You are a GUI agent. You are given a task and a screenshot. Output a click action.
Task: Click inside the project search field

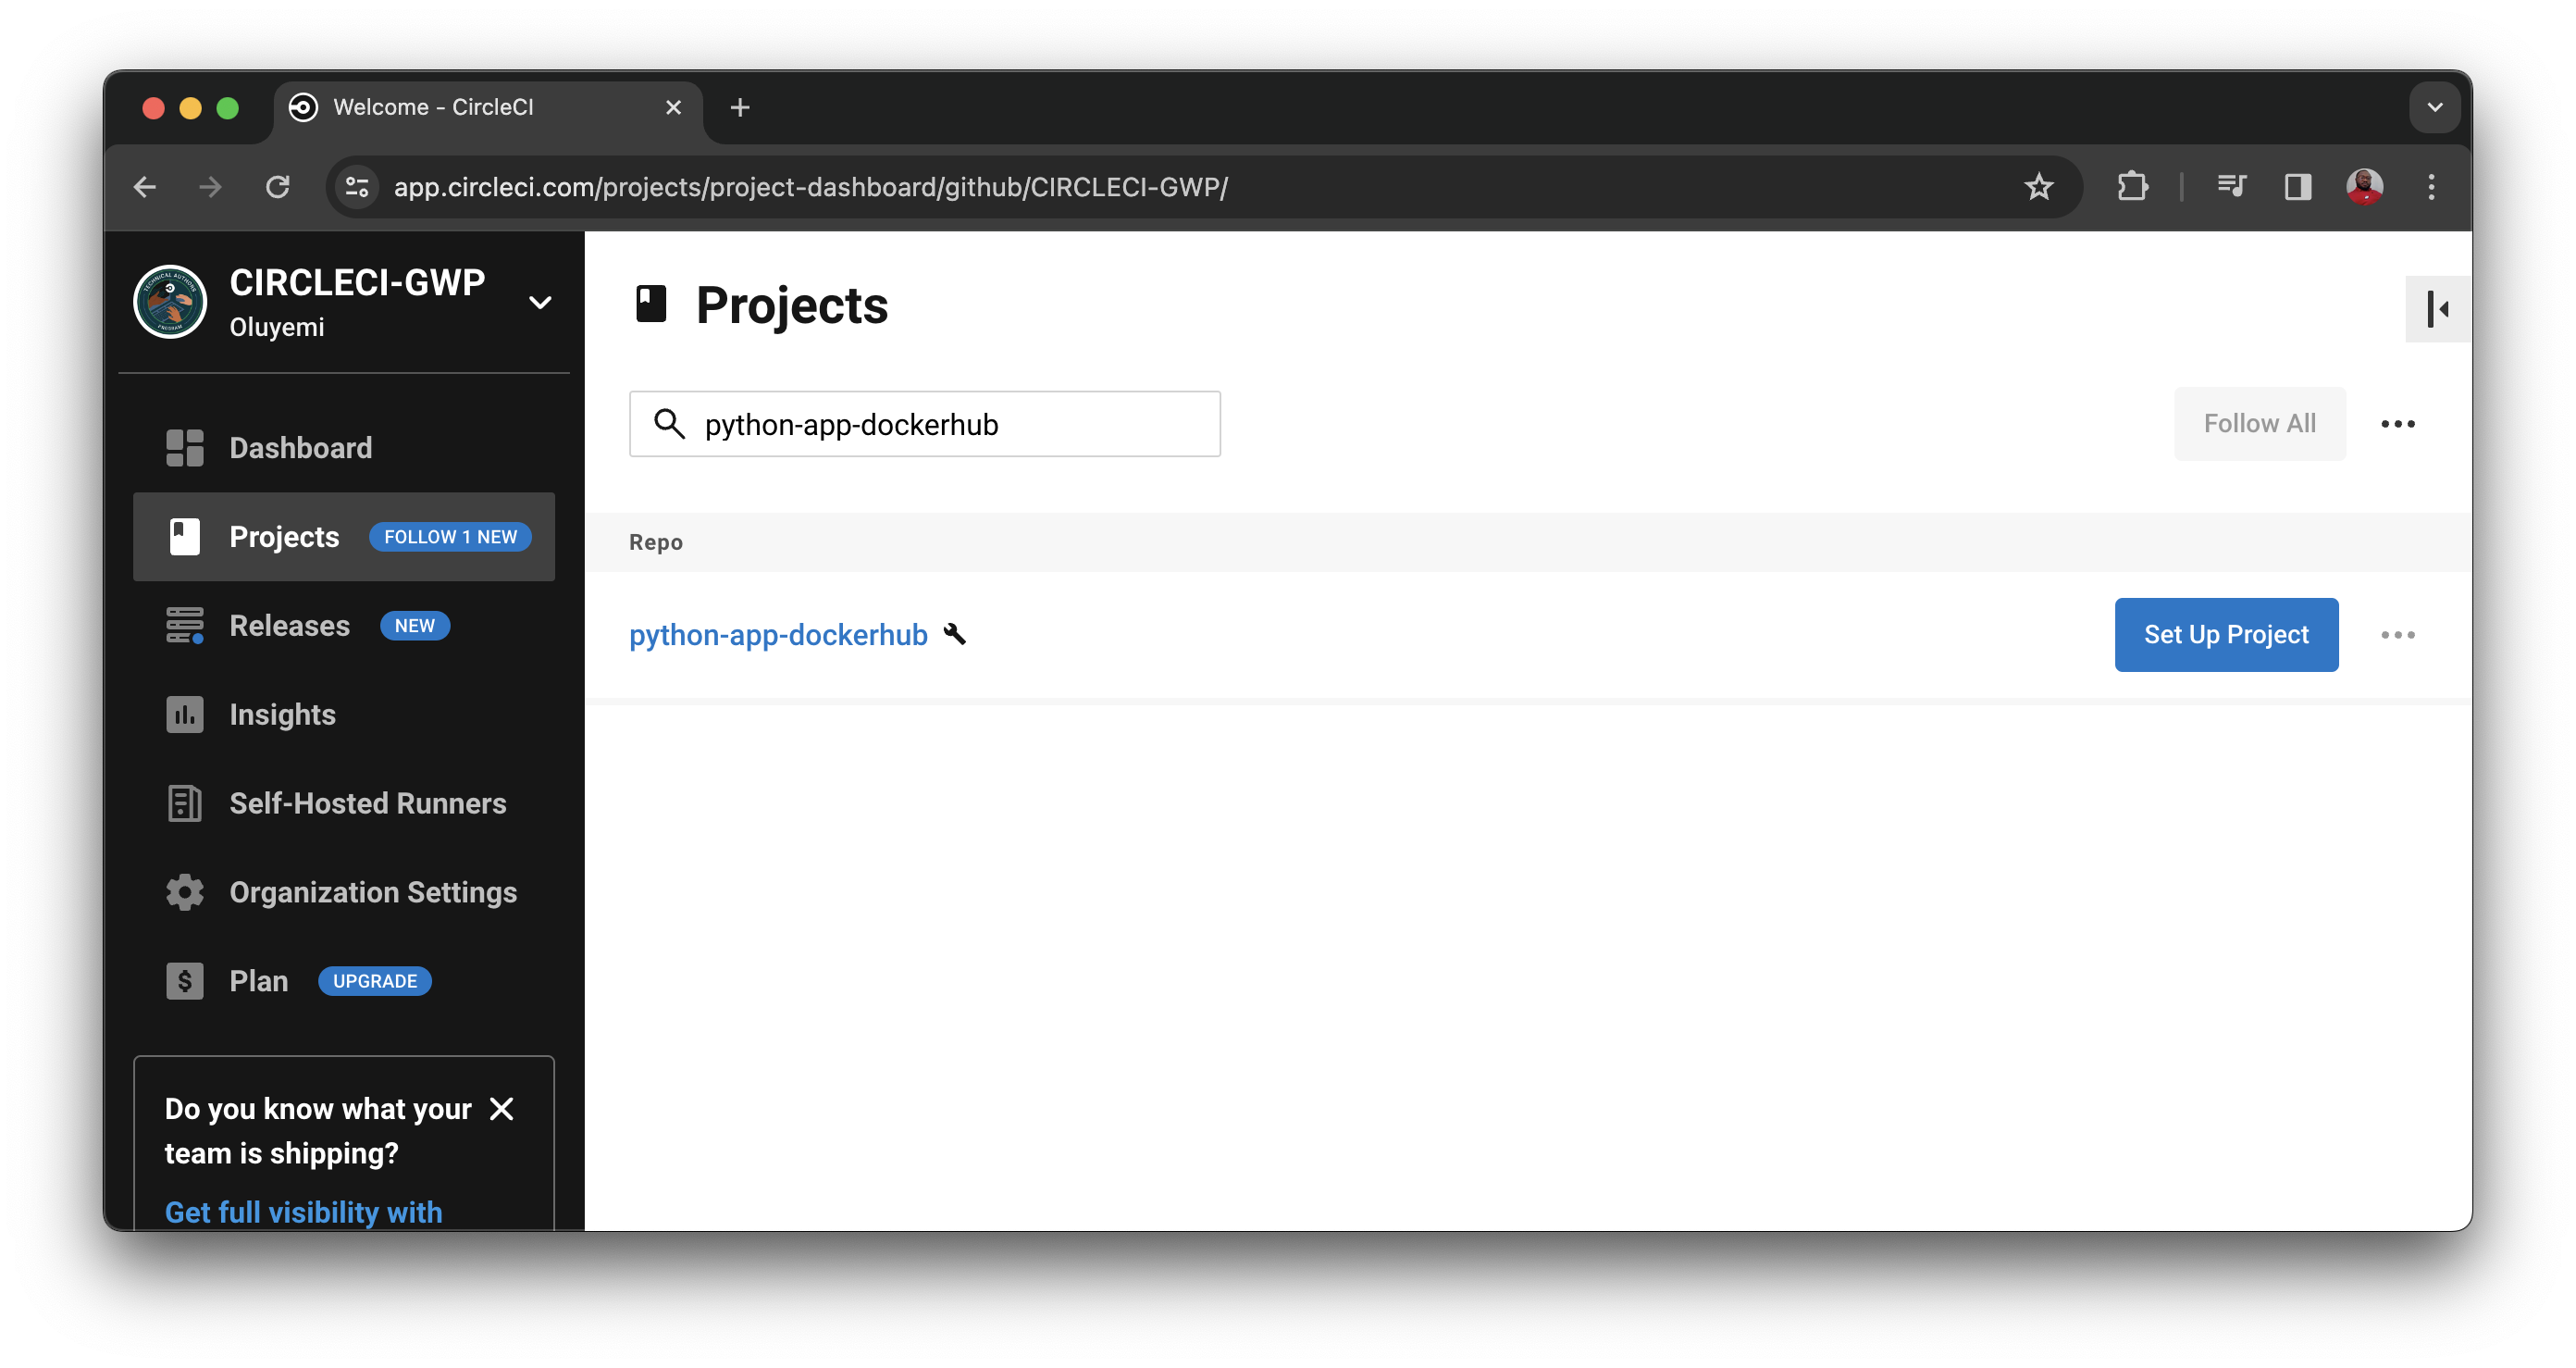(x=924, y=423)
